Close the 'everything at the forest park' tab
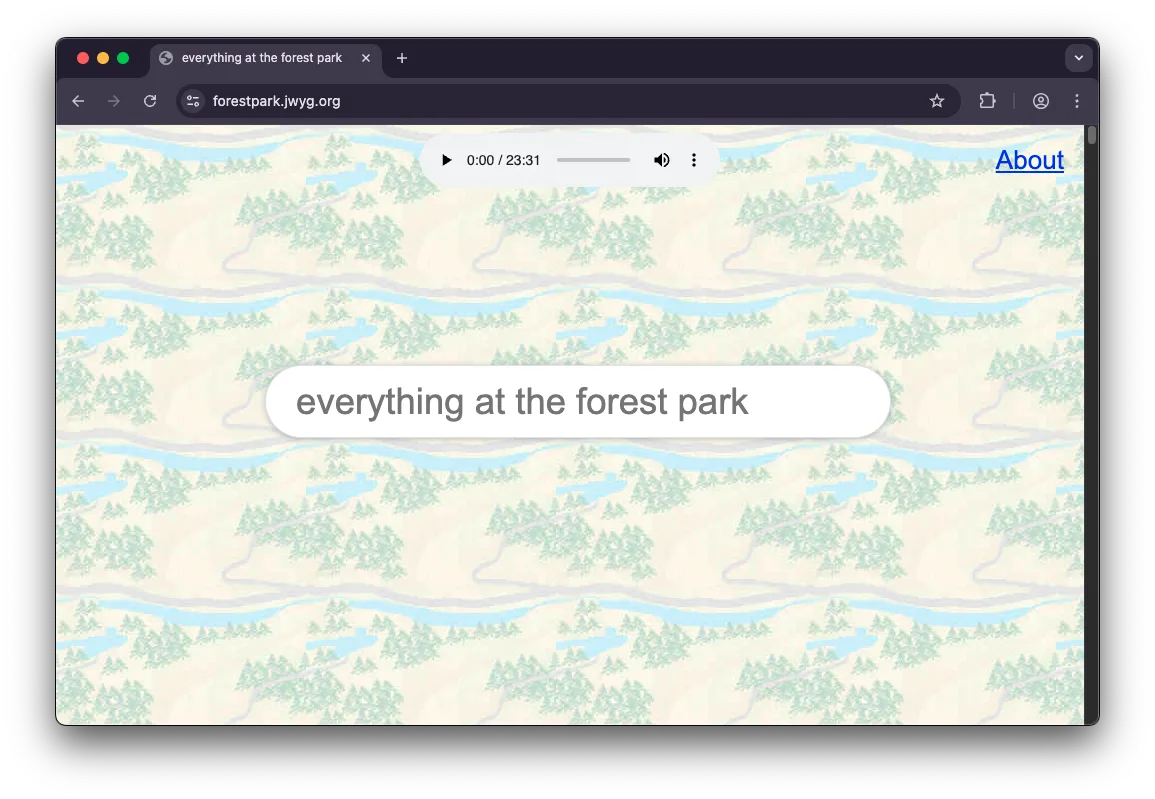Viewport: 1155px width, 799px height. pos(366,58)
